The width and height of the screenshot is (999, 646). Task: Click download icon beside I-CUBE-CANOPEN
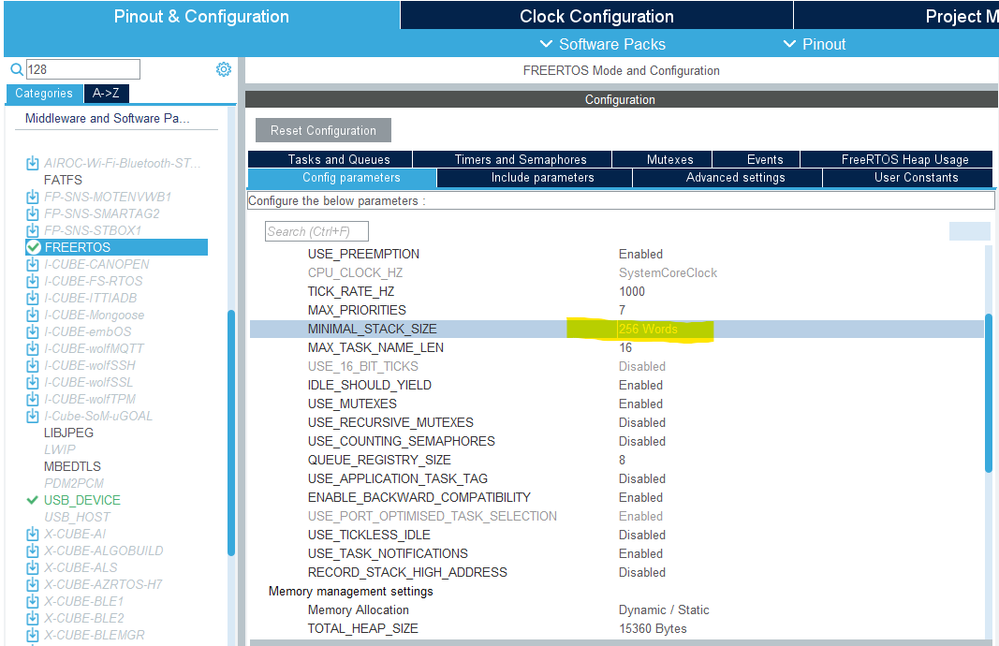(x=32, y=264)
